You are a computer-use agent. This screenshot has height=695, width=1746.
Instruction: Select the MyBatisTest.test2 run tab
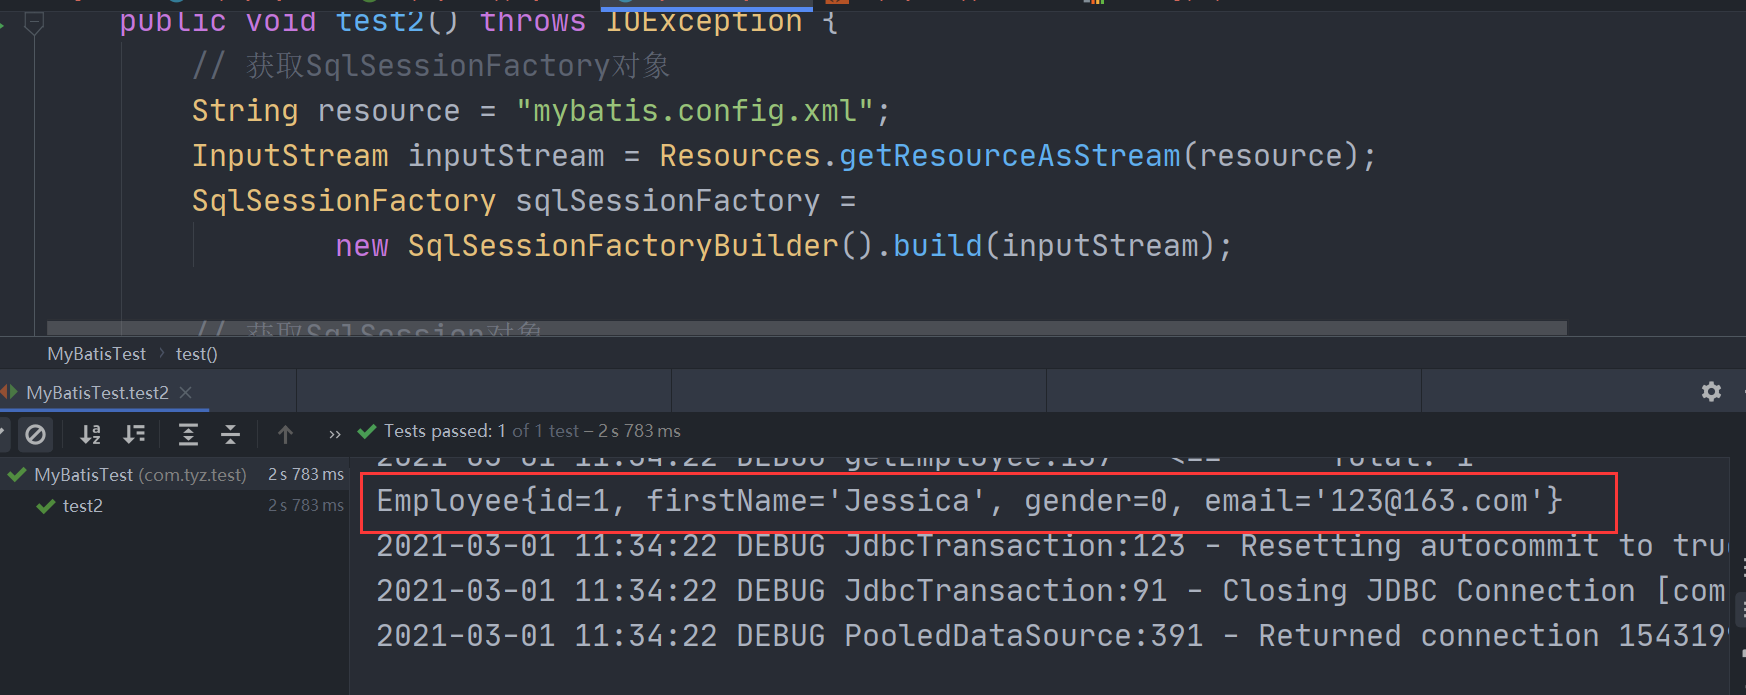click(x=97, y=393)
